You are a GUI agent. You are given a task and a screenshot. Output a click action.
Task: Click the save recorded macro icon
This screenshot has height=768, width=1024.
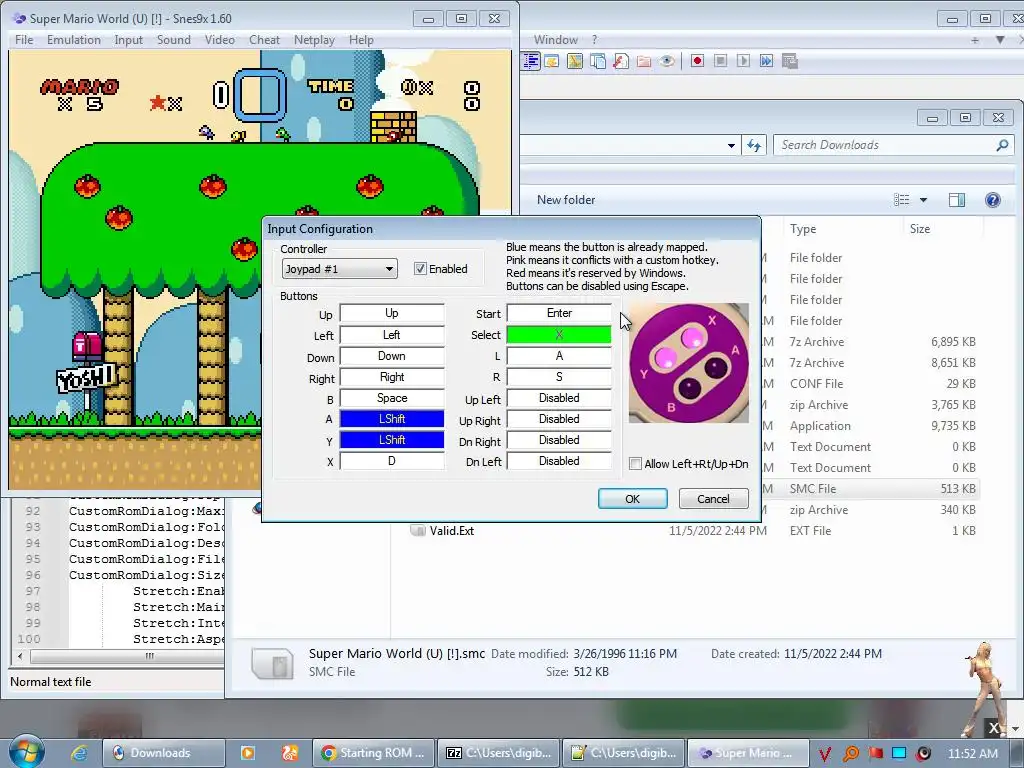coord(790,61)
